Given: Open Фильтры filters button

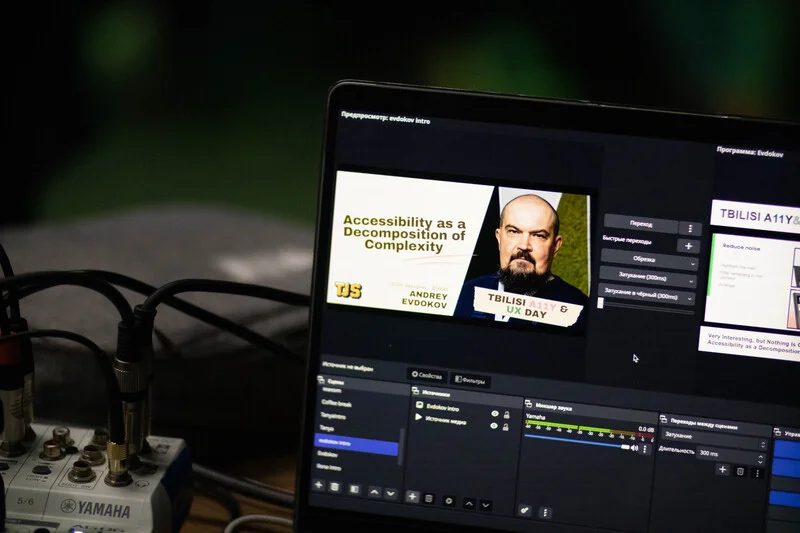Looking at the screenshot, I should 470,379.
